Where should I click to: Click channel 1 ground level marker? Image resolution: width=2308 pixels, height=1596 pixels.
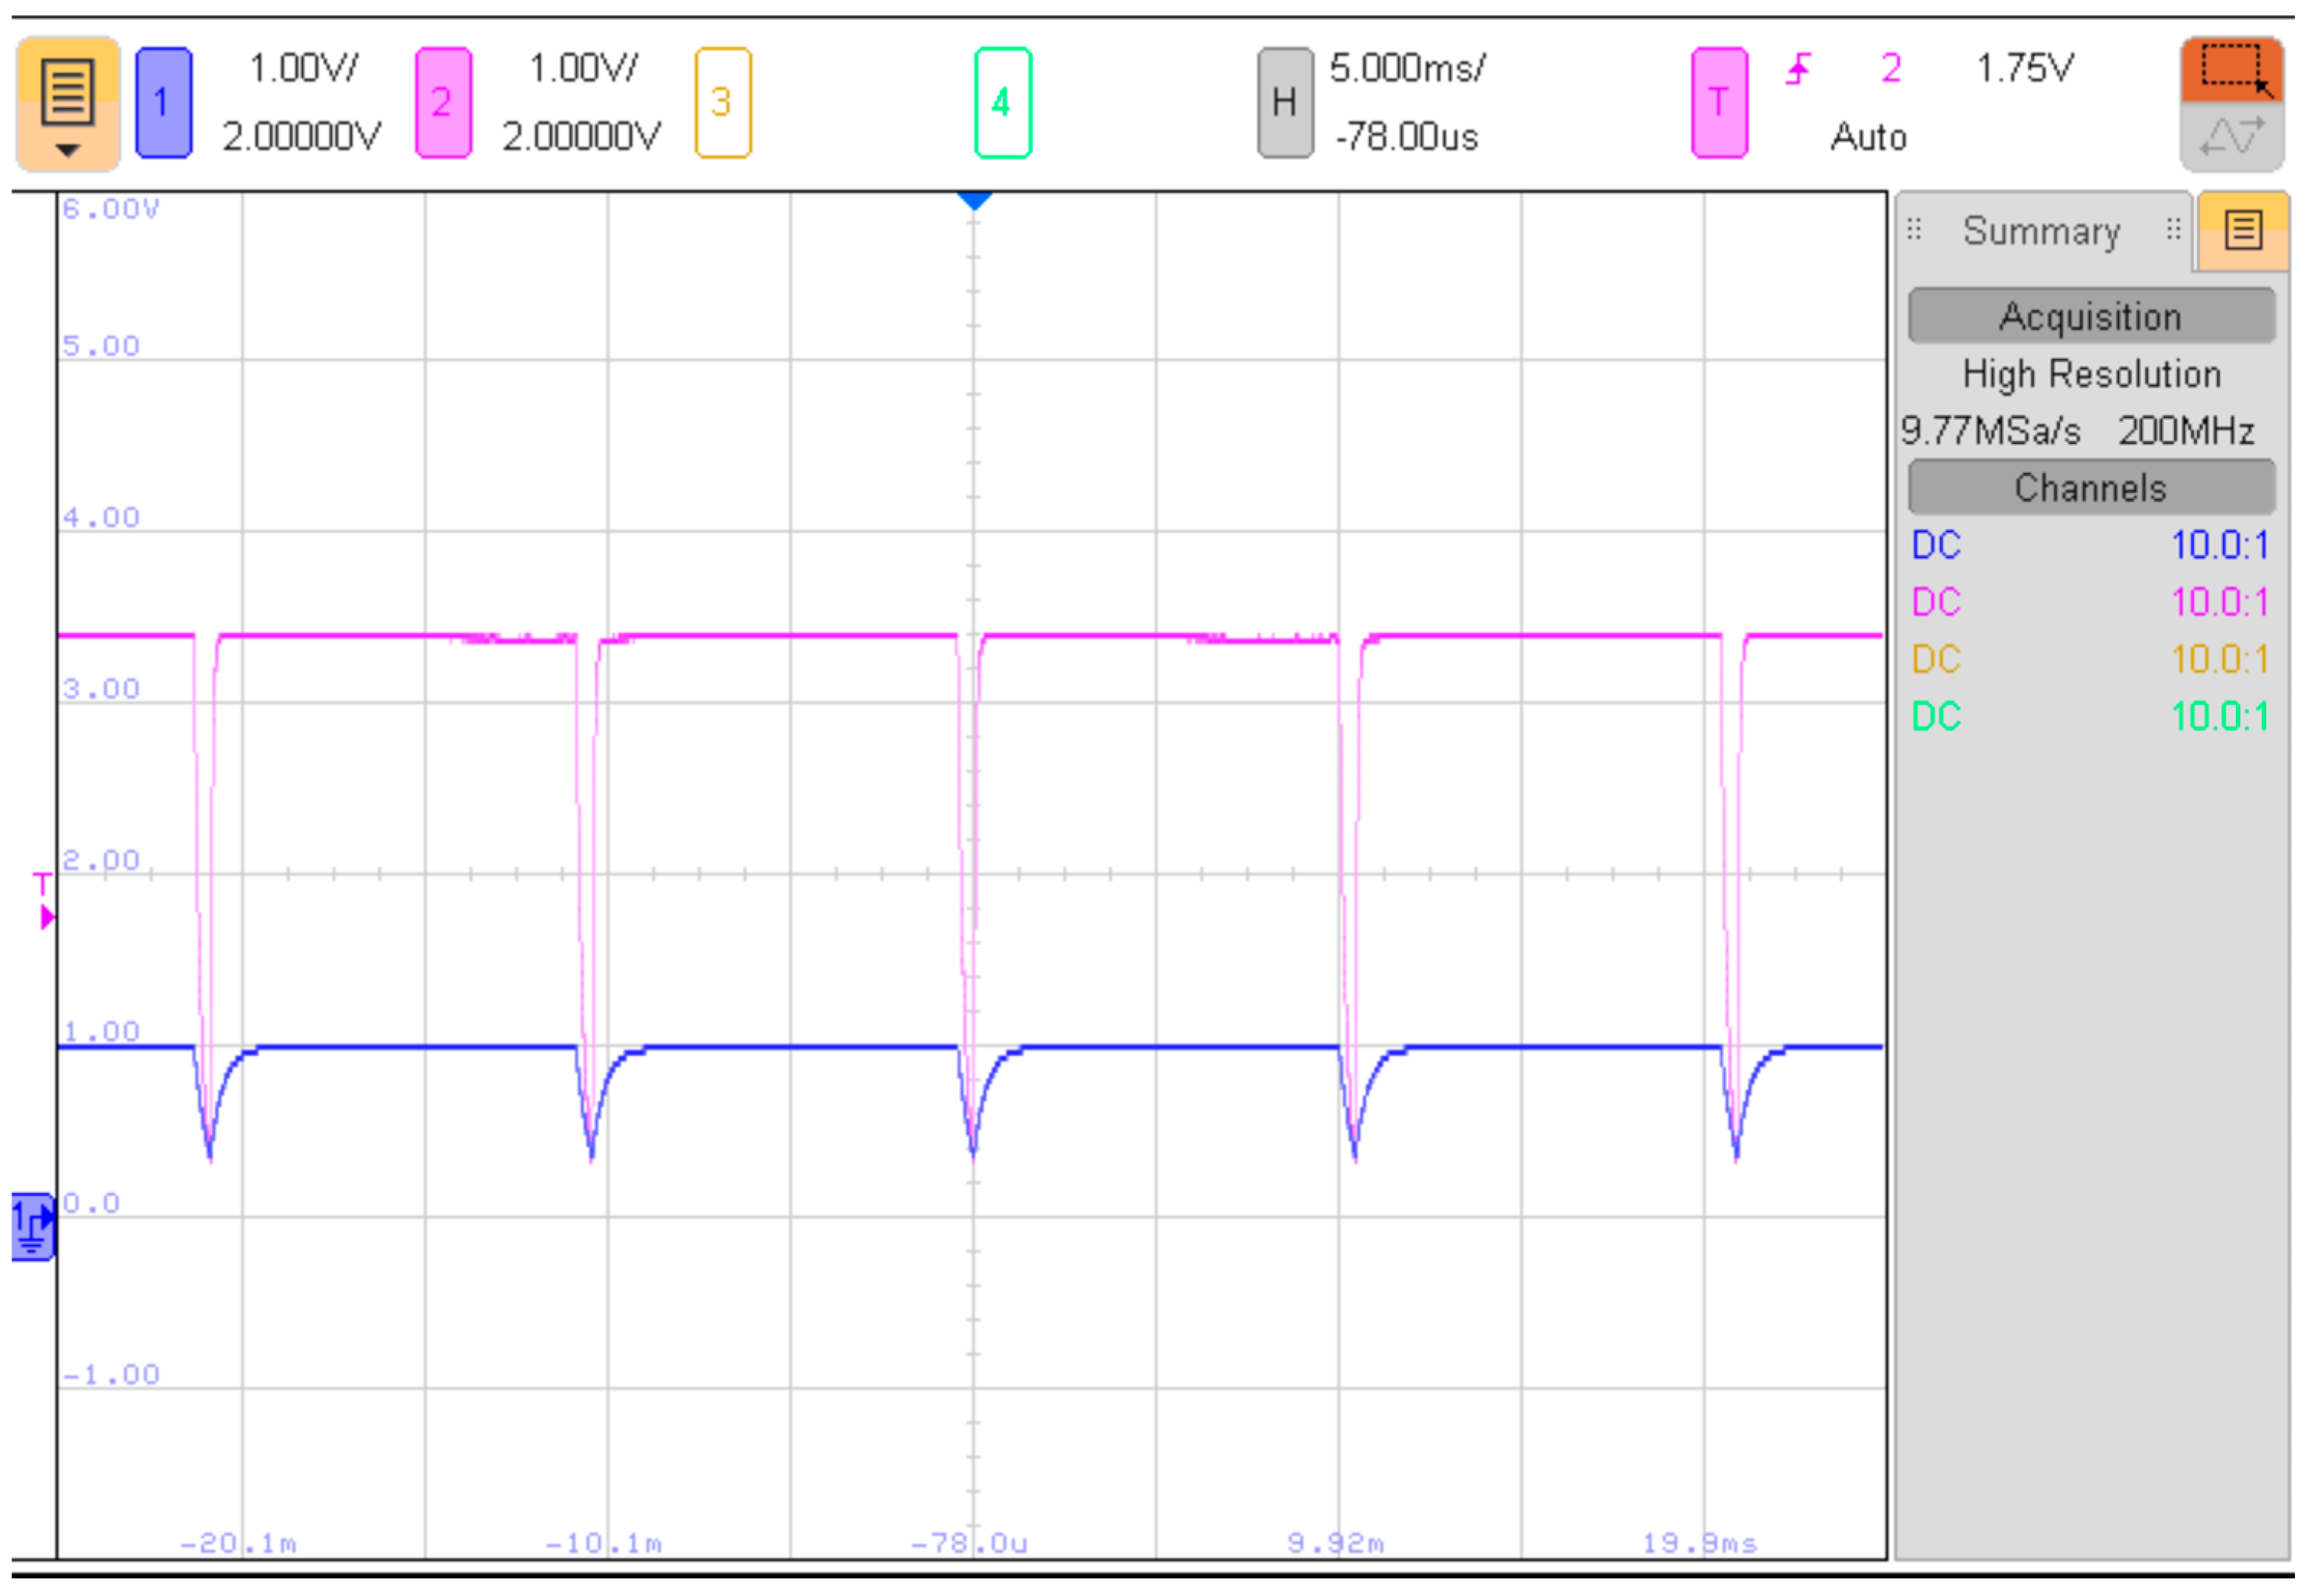pos(33,1228)
